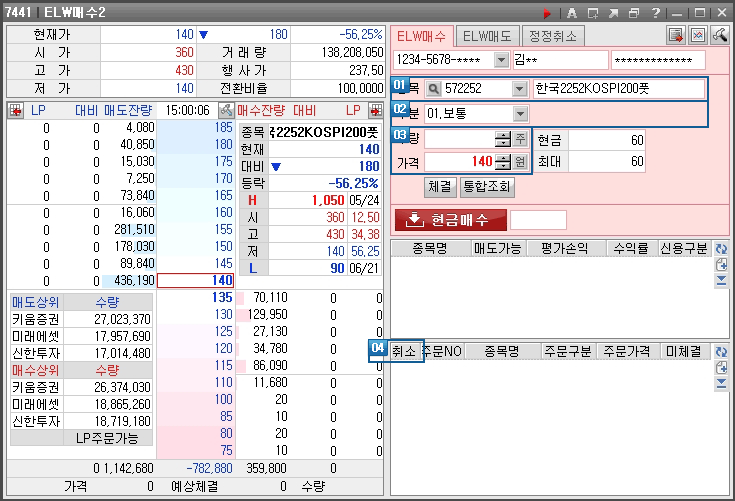Open order settings via top-right hammer icon
This screenshot has width=735, height=501.
[720, 35]
